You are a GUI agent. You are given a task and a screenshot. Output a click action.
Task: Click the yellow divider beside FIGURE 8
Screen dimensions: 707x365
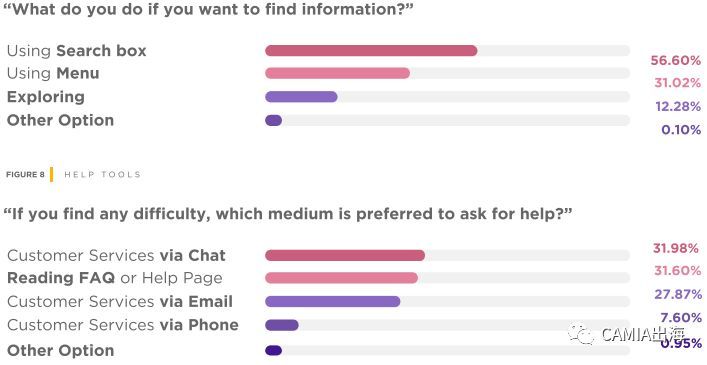pyautogui.click(x=51, y=174)
